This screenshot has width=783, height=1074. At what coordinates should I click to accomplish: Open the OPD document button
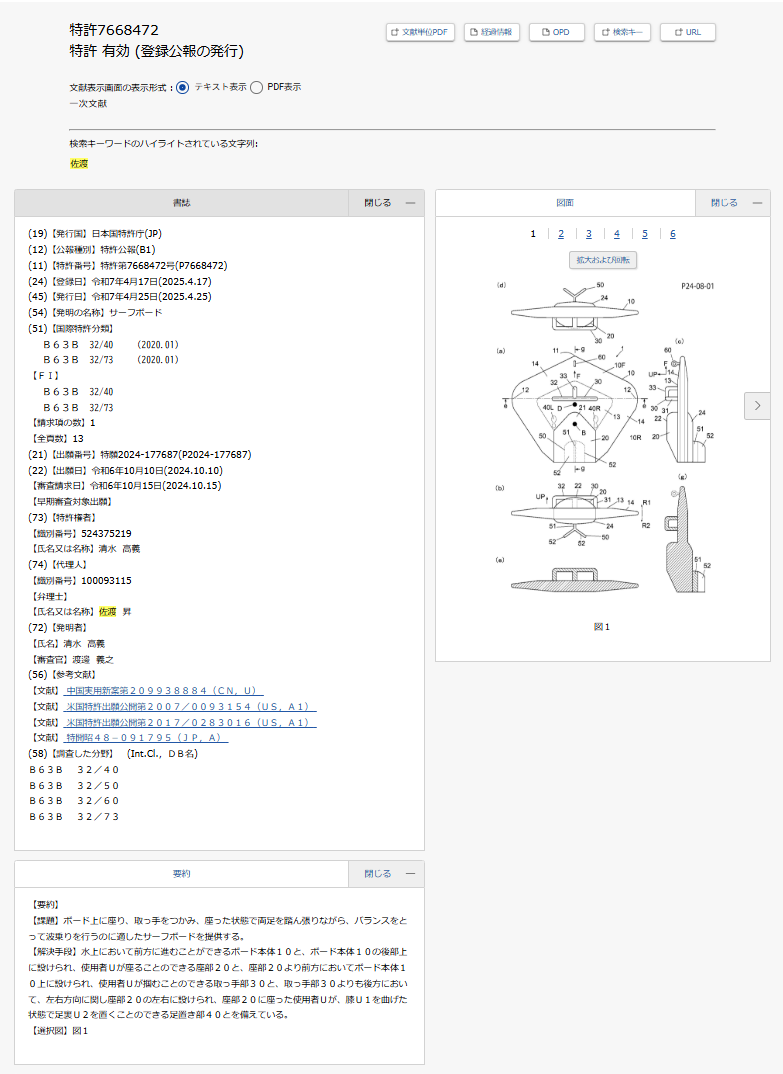point(556,32)
